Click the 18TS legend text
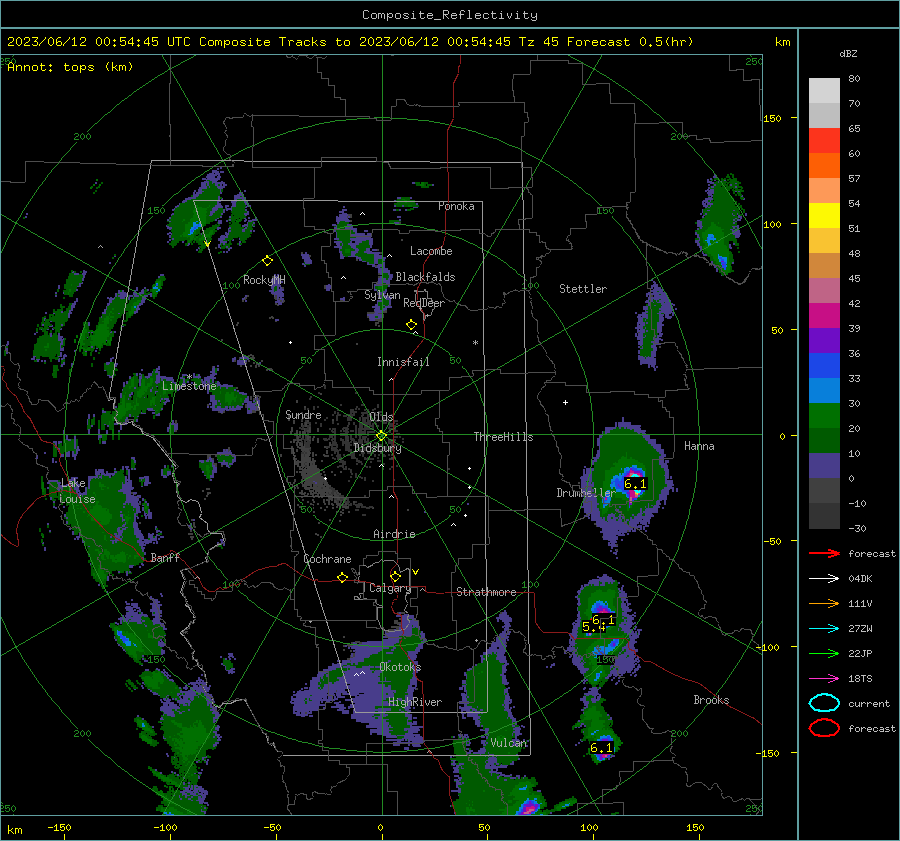The height and width of the screenshot is (841, 900). [x=860, y=679]
